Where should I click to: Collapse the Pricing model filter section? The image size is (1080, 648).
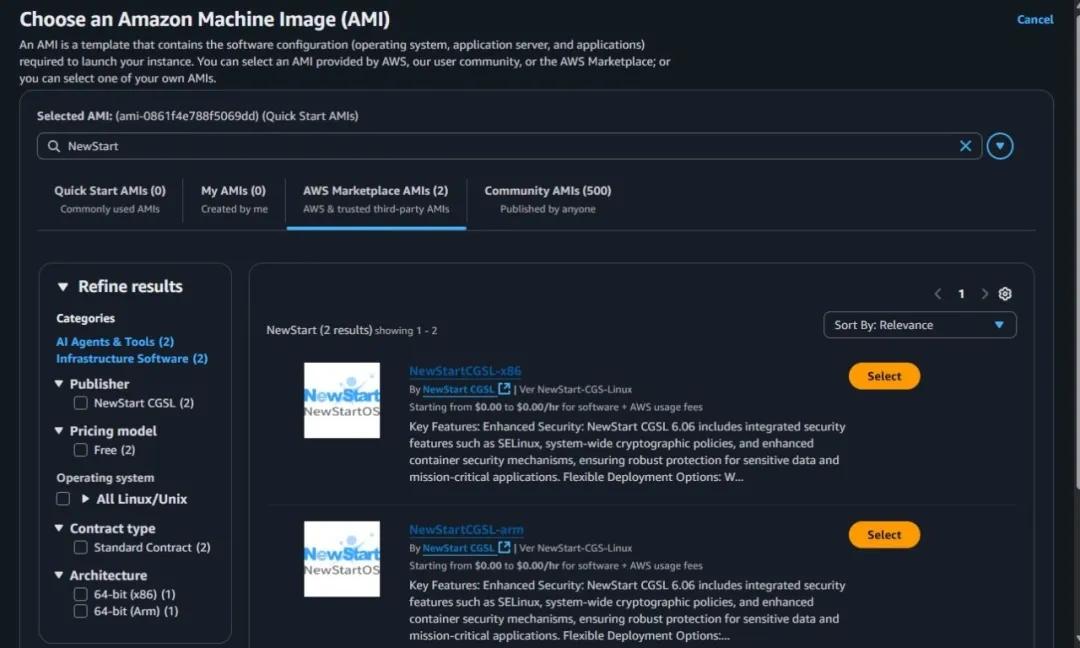(59, 430)
